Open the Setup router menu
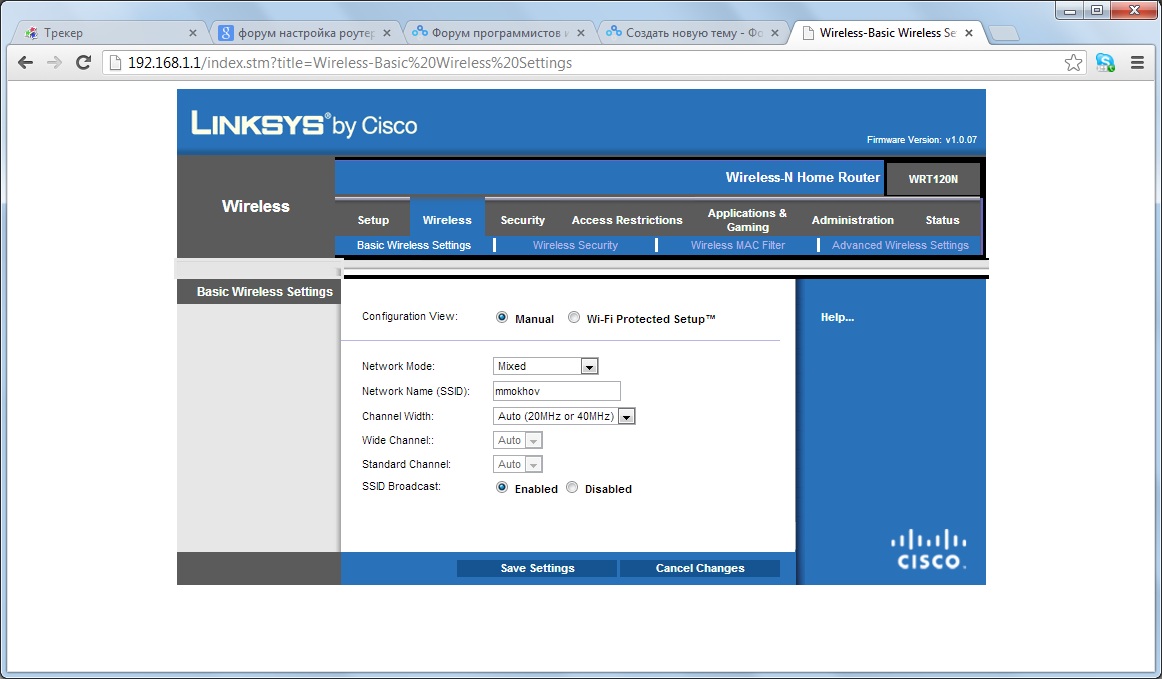 373,220
